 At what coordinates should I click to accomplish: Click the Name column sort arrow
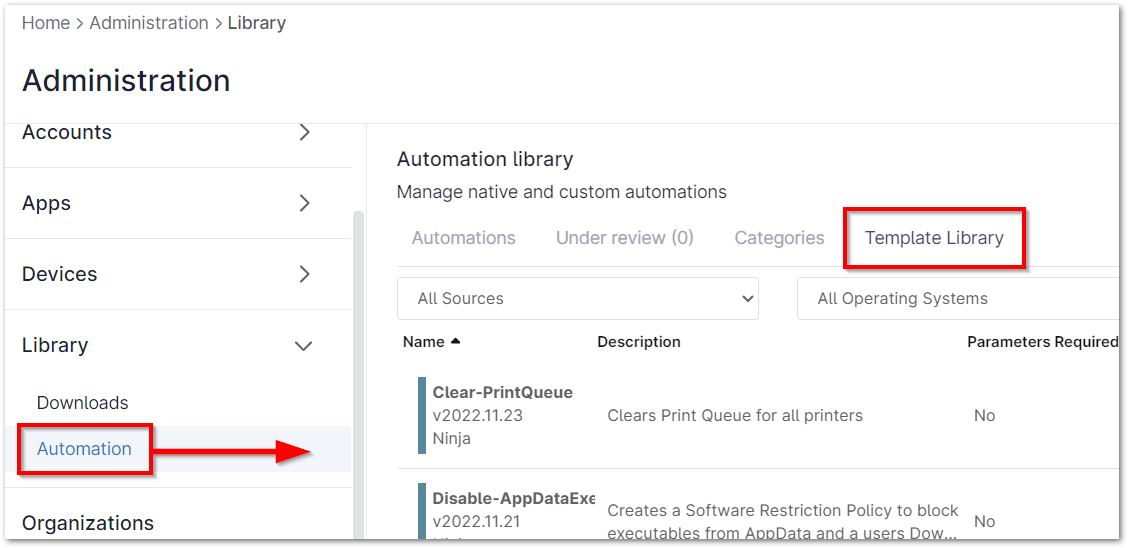point(456,342)
